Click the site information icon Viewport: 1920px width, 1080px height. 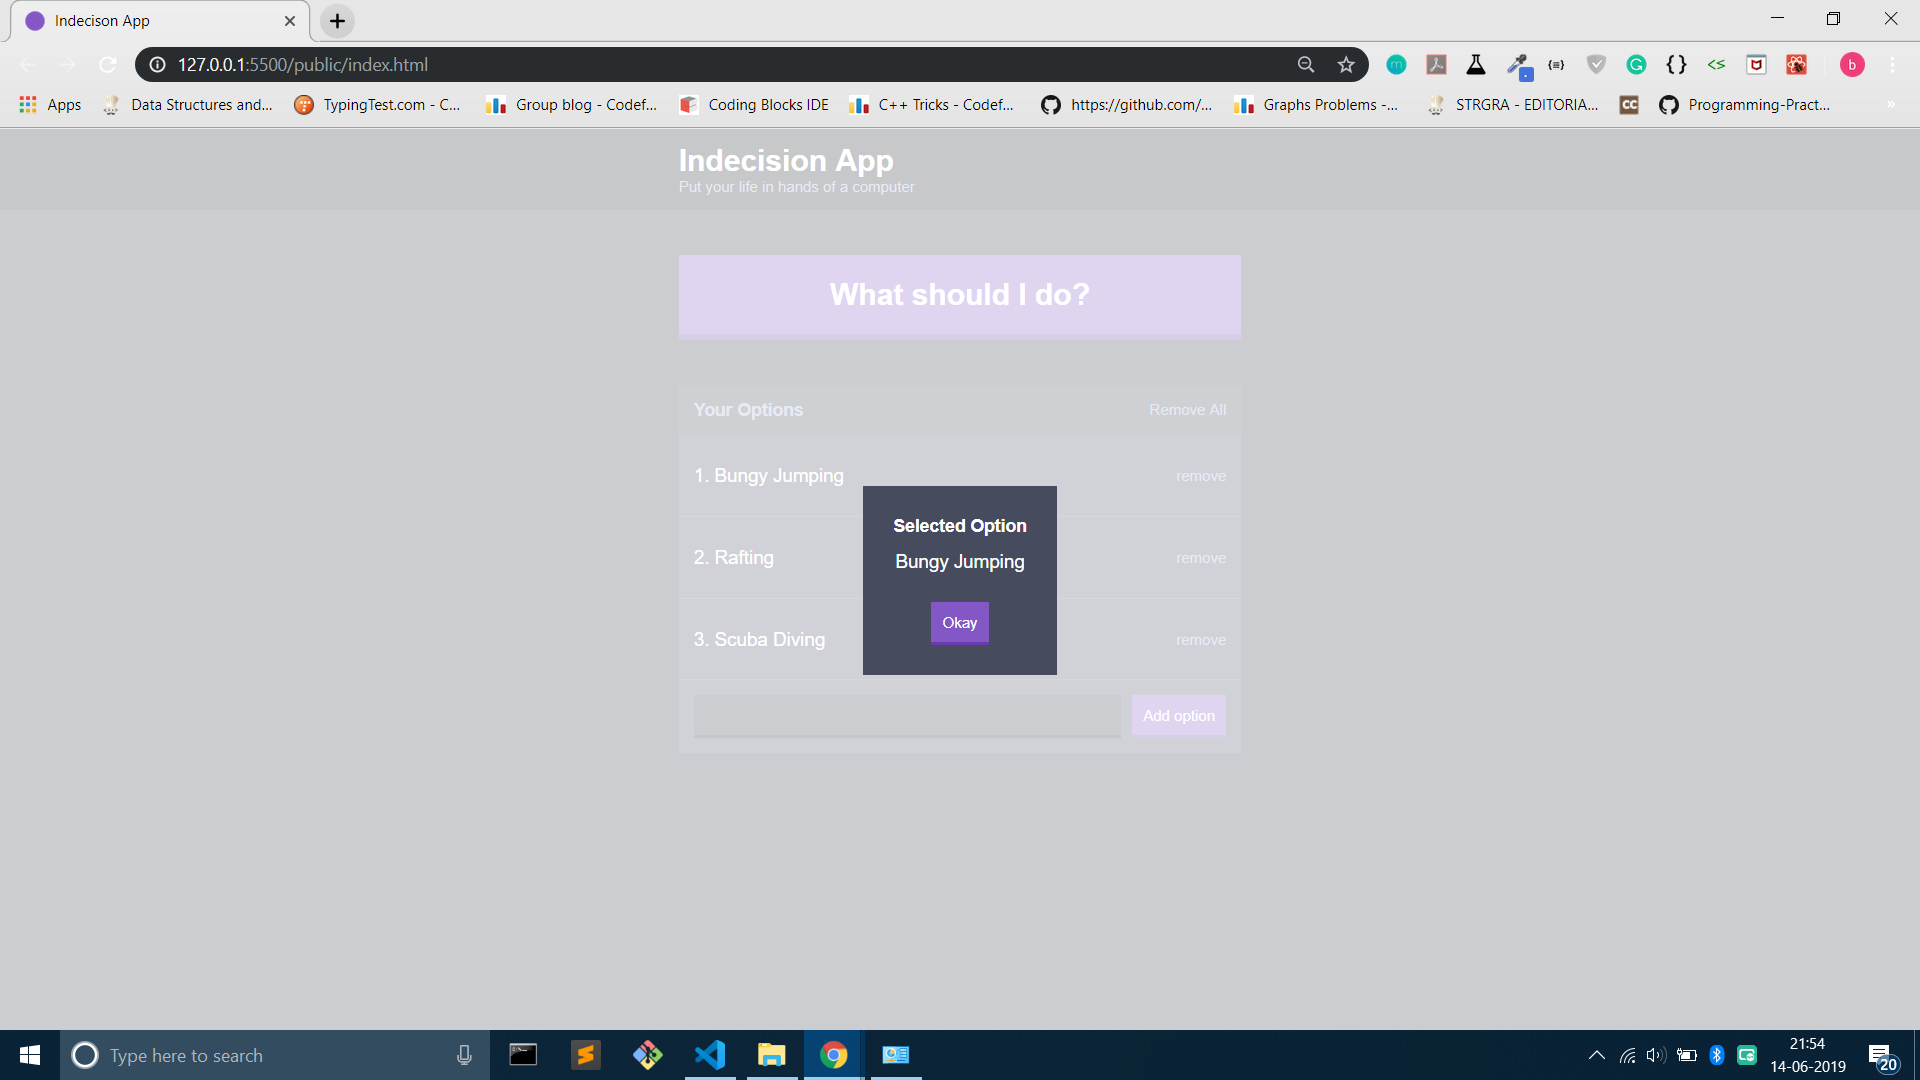tap(157, 65)
